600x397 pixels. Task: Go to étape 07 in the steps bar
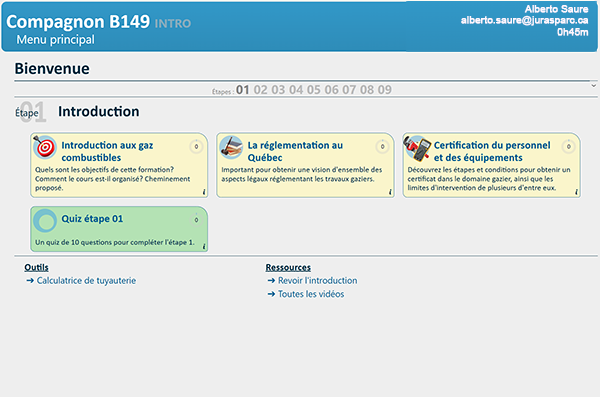coord(349,90)
